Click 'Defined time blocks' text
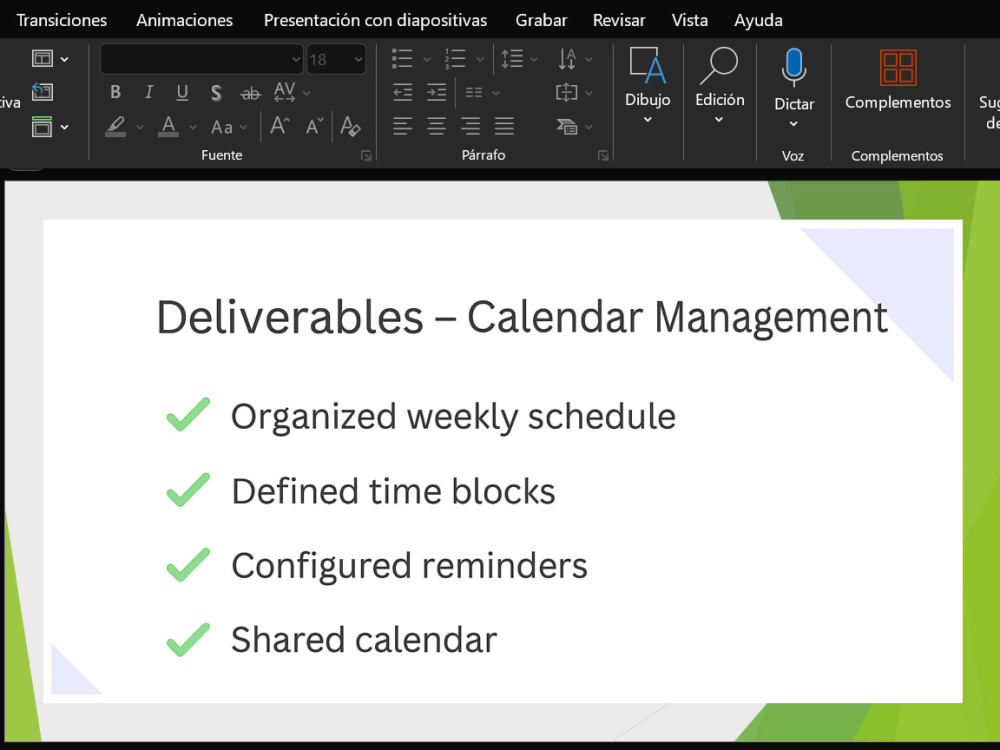This screenshot has width=1000, height=750. tap(393, 492)
